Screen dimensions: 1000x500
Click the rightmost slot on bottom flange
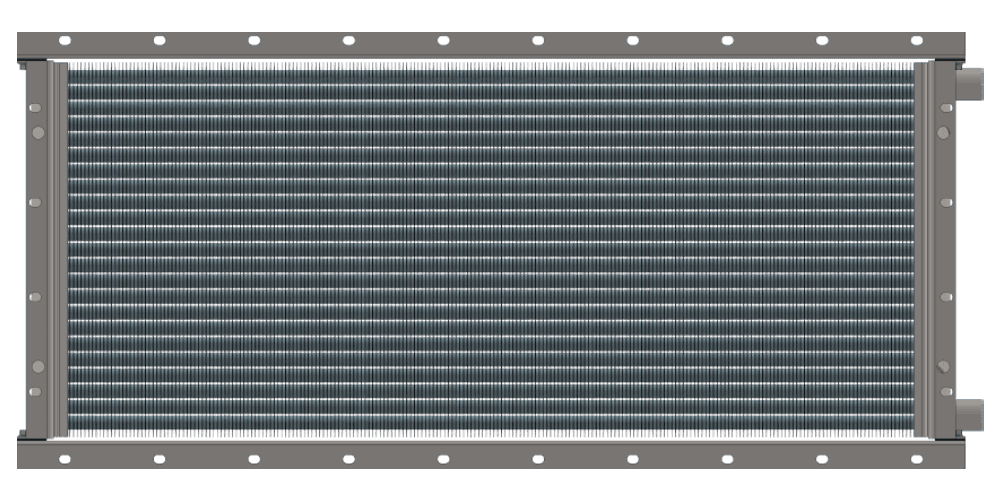(x=916, y=459)
